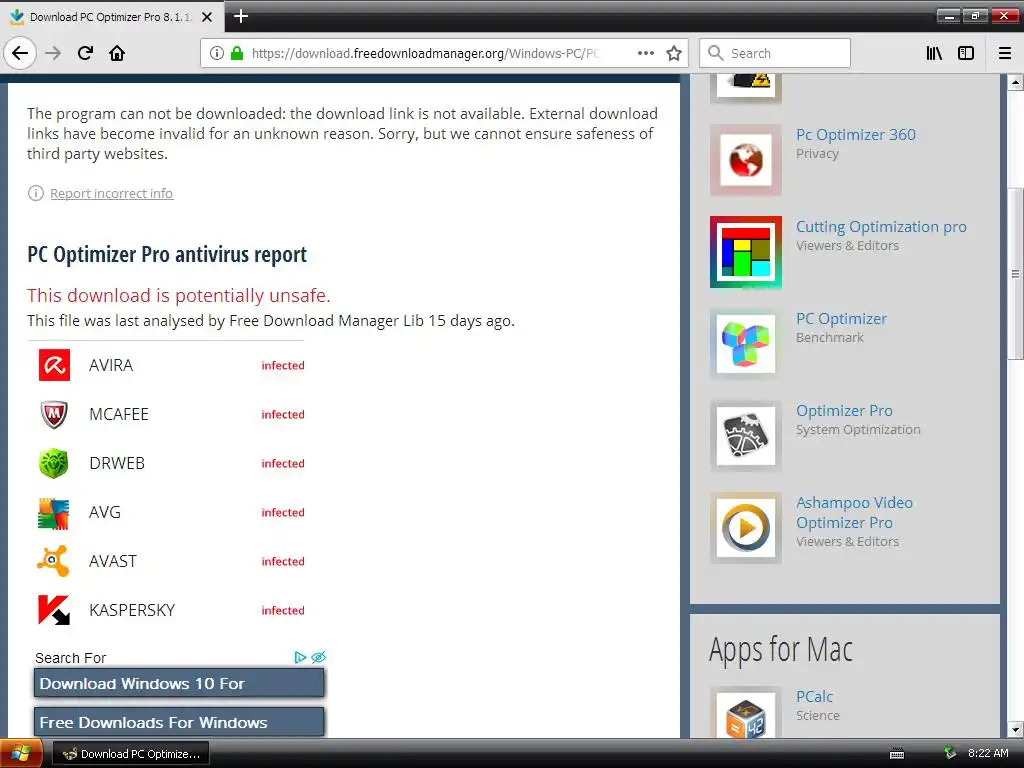This screenshot has height=768, width=1024.
Task: Click the Download PC Optimize taskbar button
Action: 131,754
